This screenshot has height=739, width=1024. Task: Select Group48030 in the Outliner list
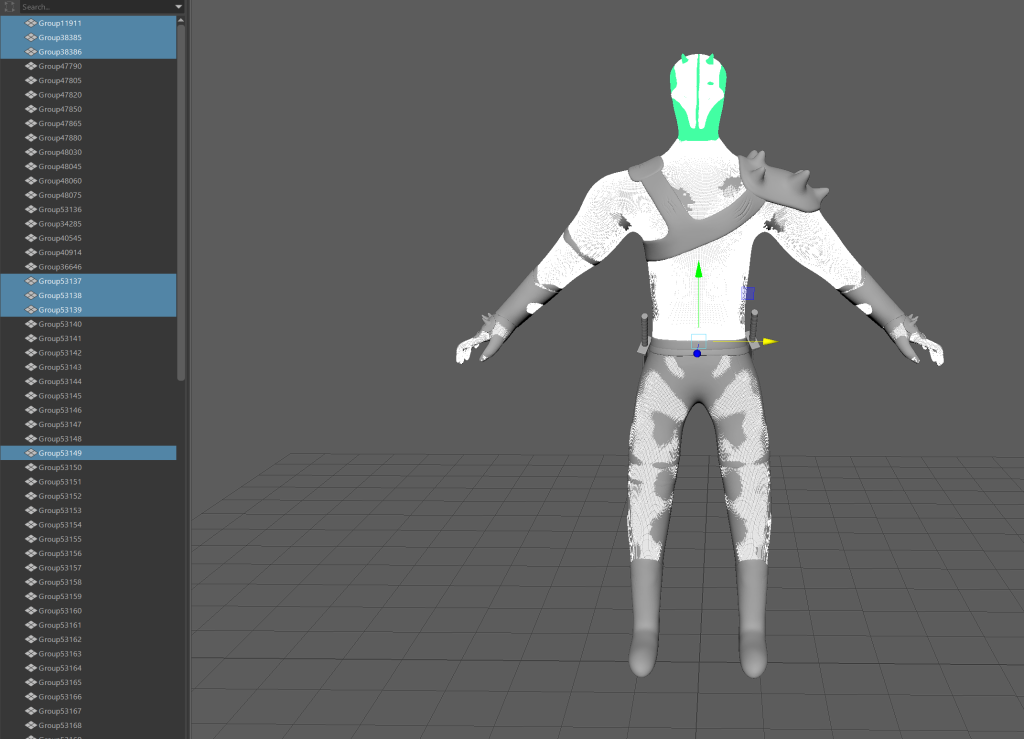(60, 152)
